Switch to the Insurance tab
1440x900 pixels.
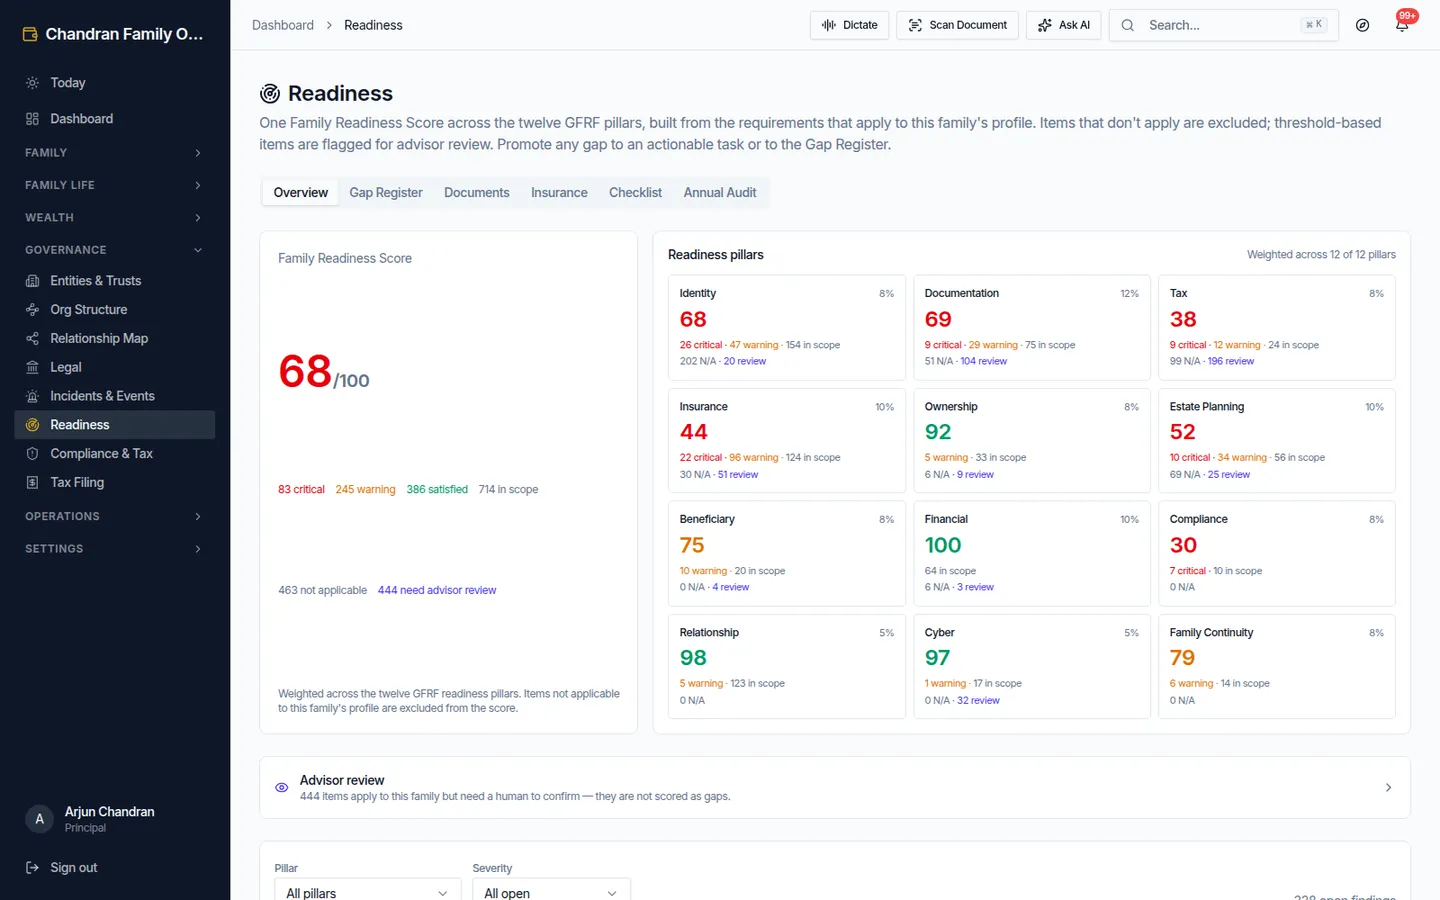[x=559, y=193]
